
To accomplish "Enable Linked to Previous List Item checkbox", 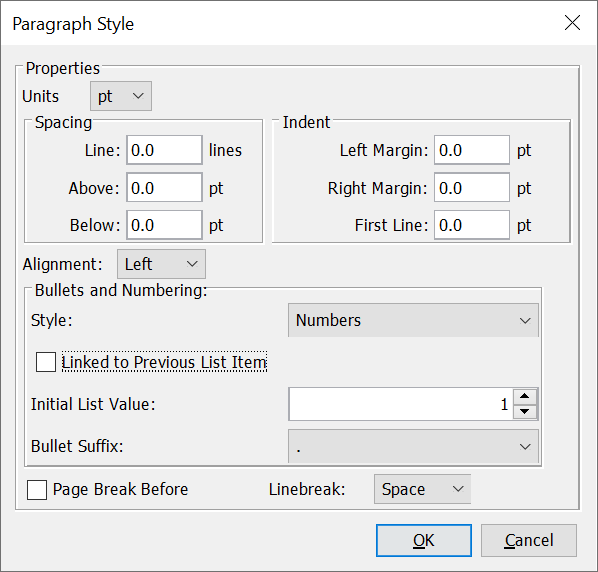I will 46,362.
